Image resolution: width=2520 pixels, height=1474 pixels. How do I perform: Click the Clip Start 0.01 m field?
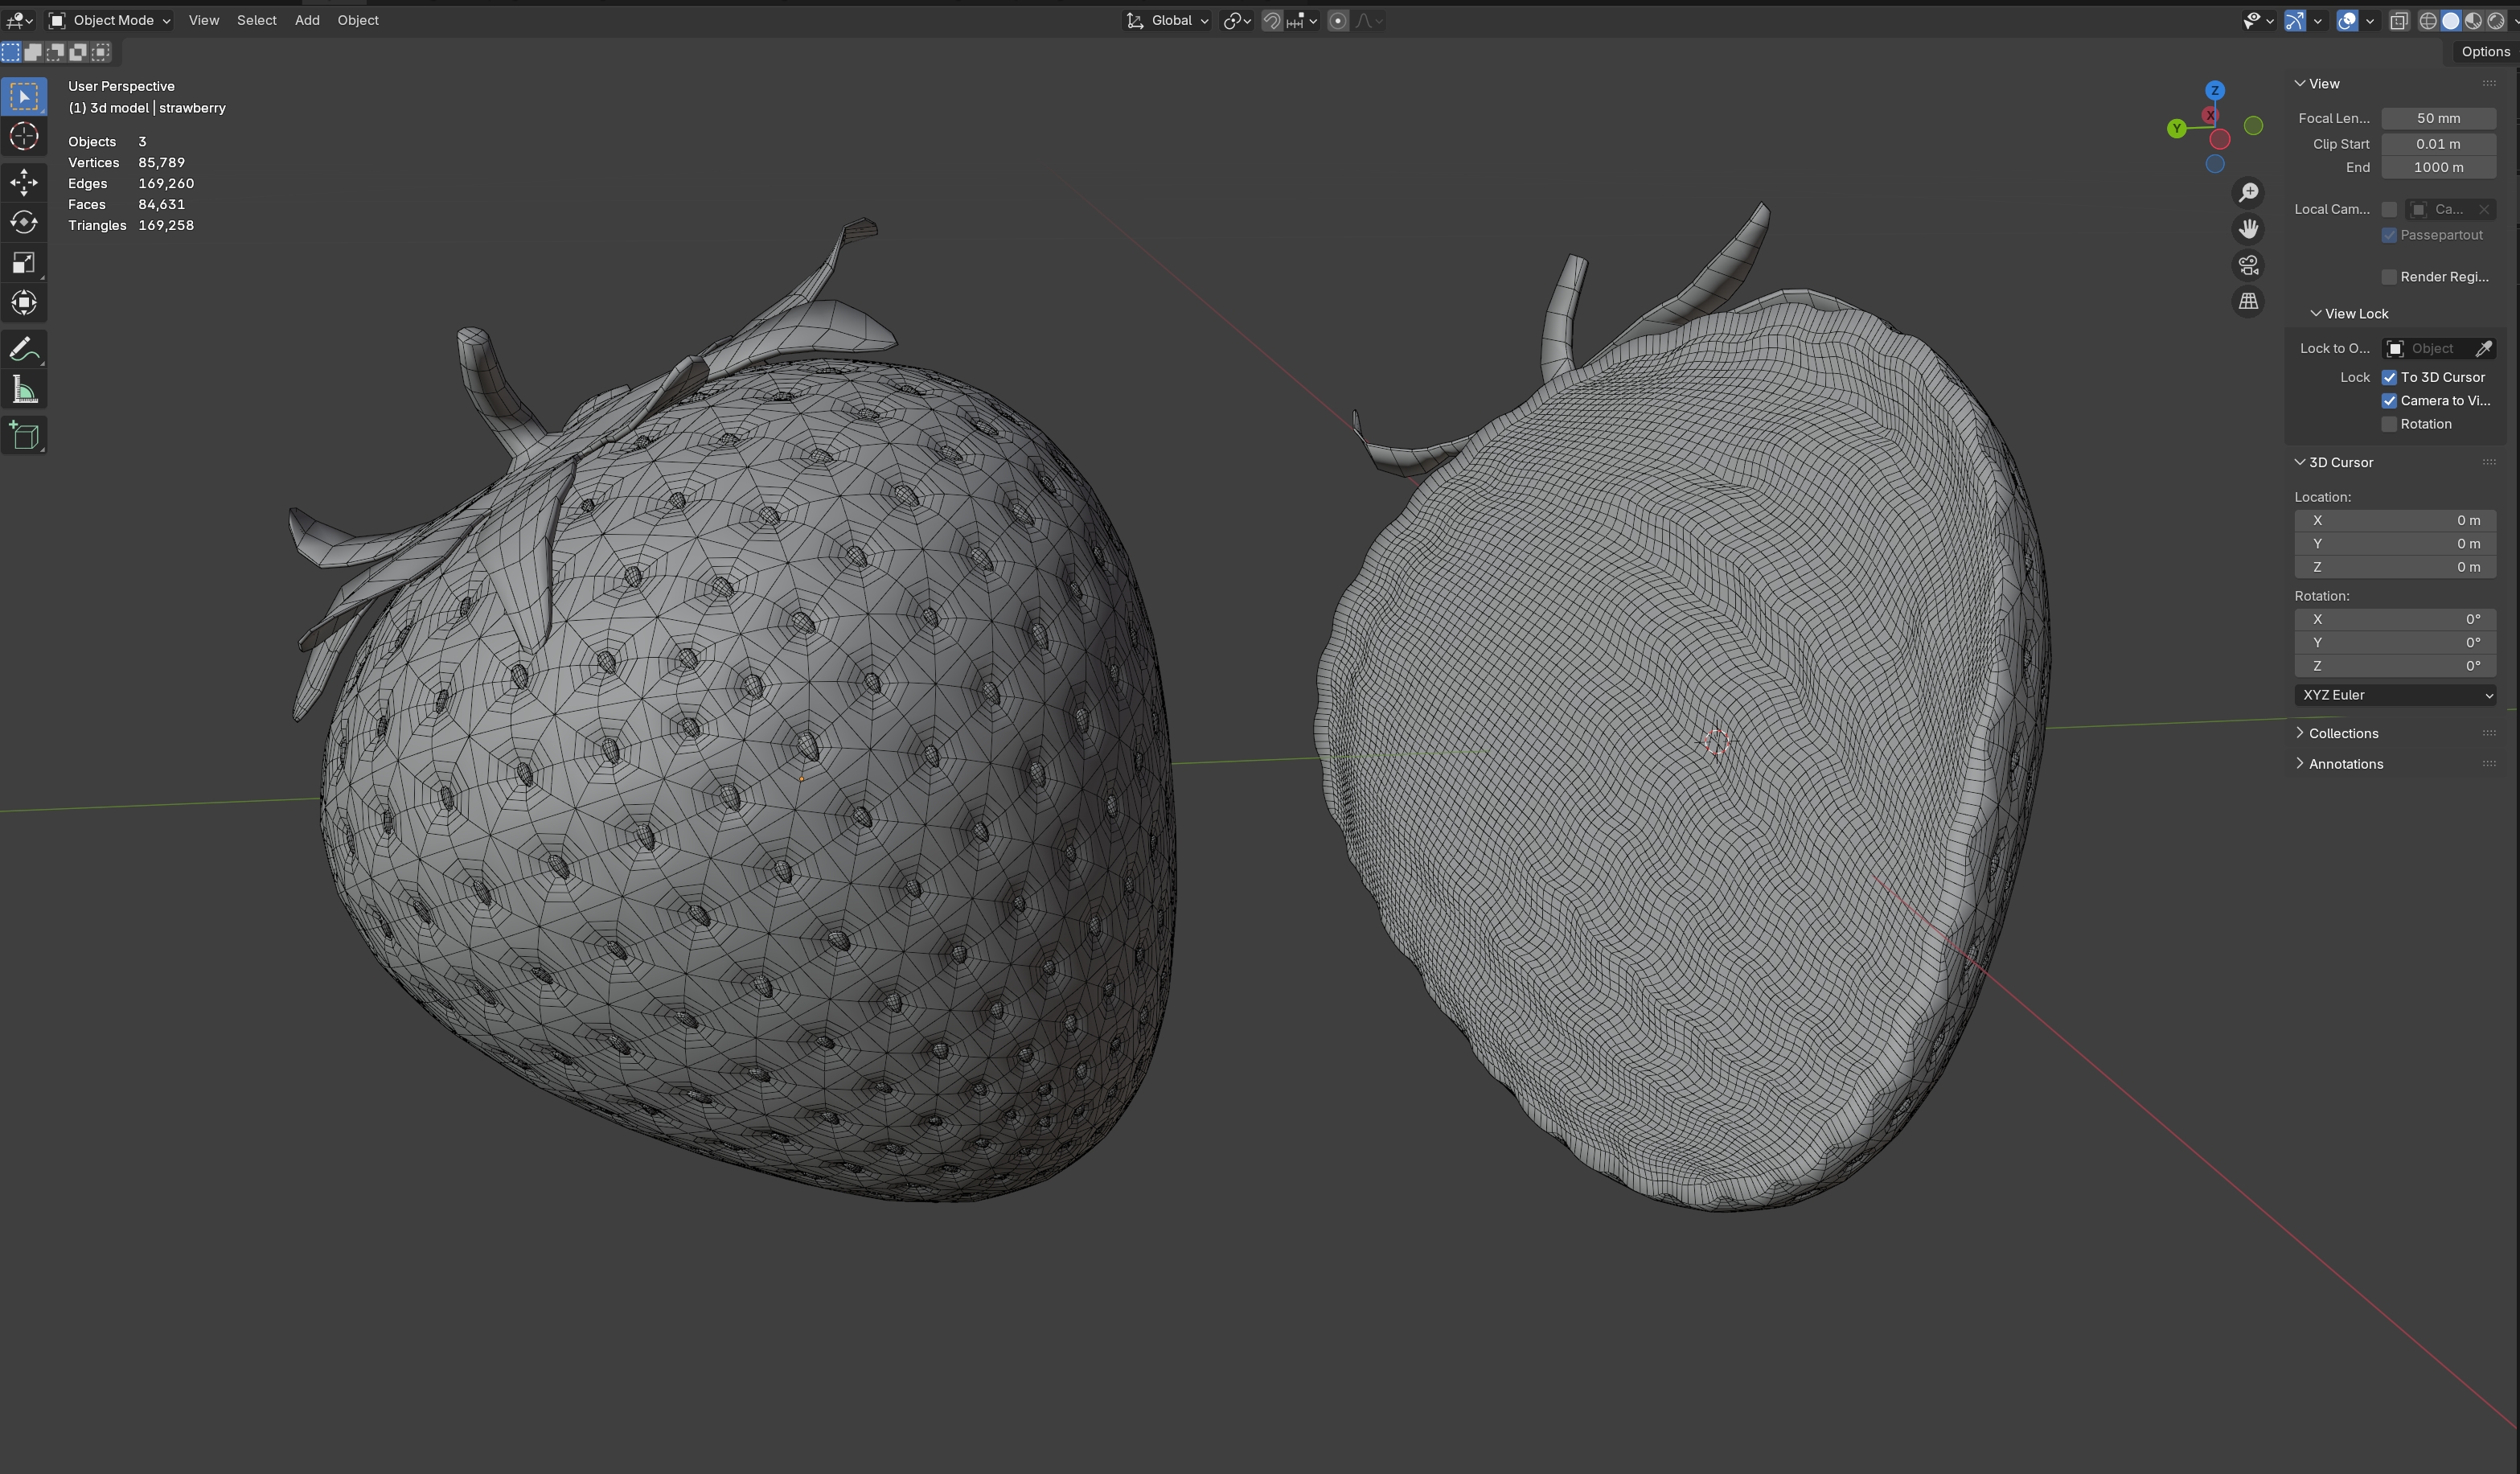point(2437,144)
